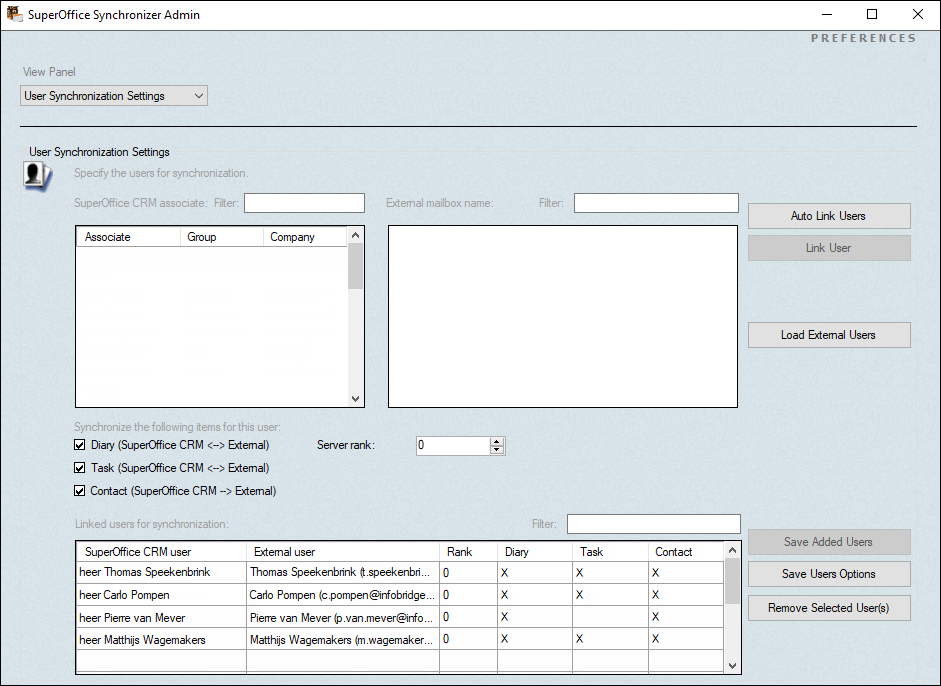Click the empty Task cell for Pierre van Mever
Viewport: 941px width, 686px height.
tap(610, 617)
